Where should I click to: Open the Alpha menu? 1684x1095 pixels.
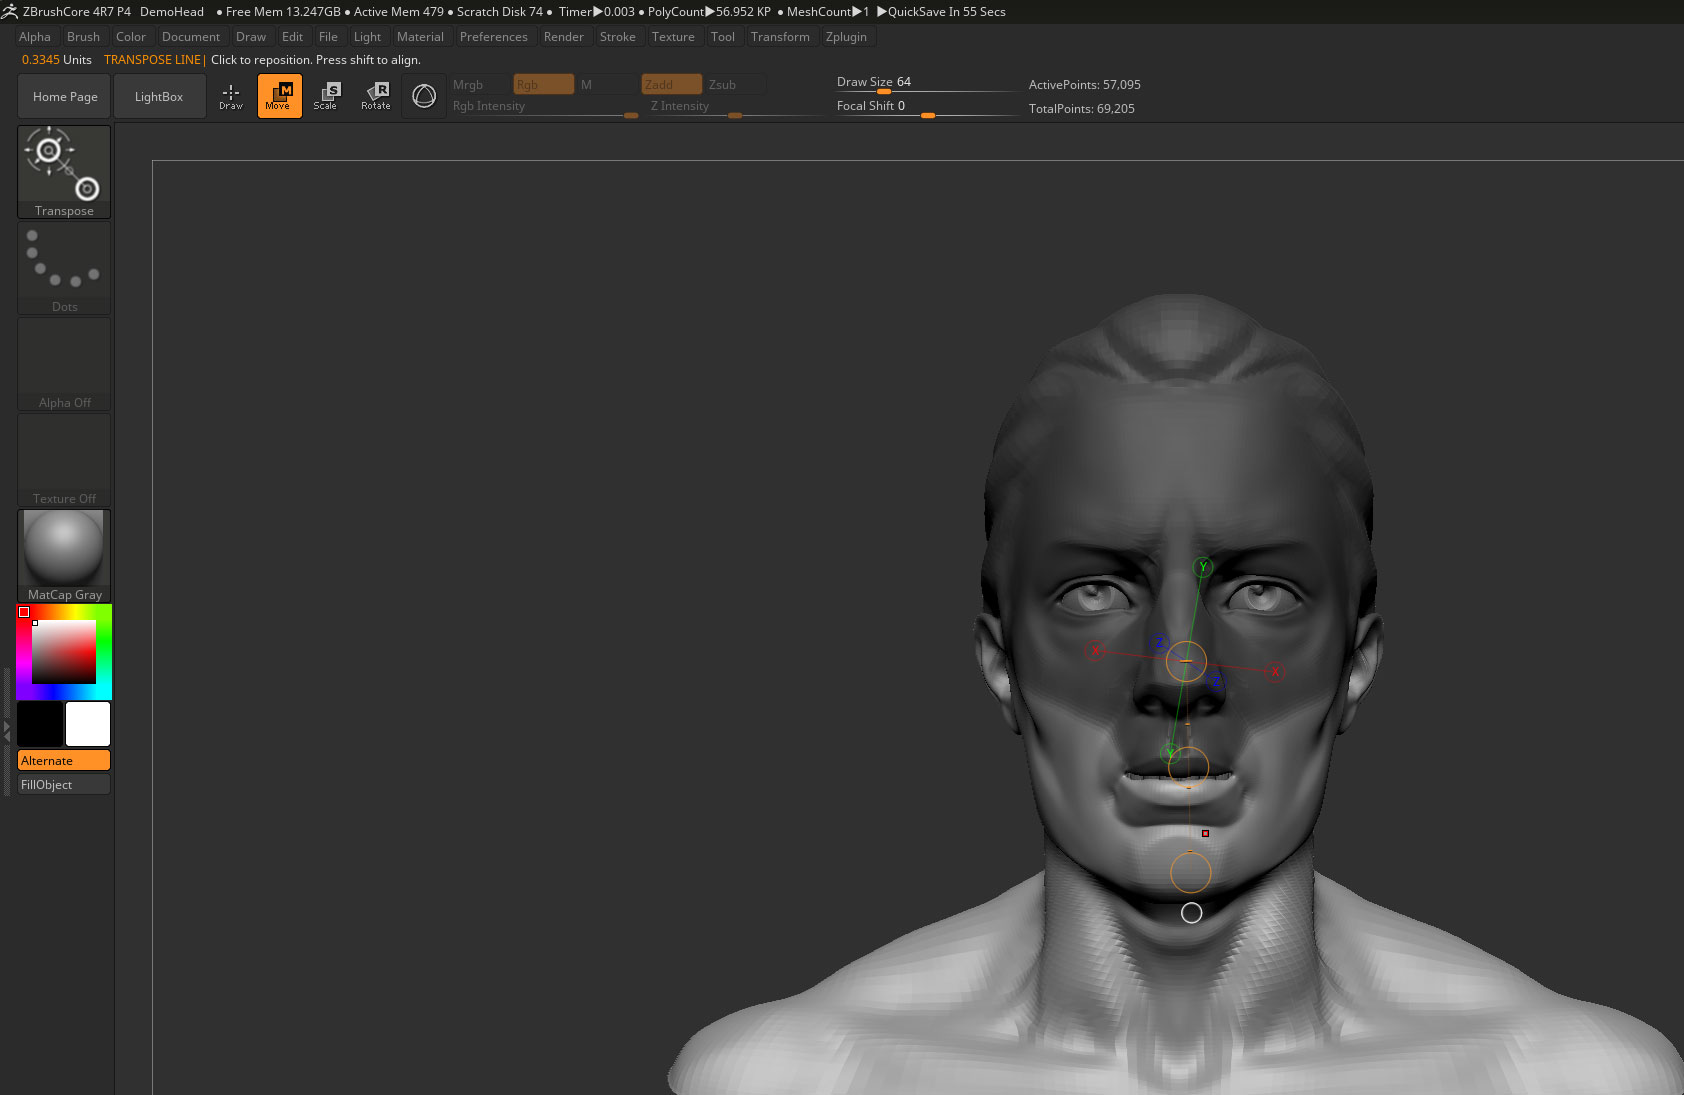(35, 37)
